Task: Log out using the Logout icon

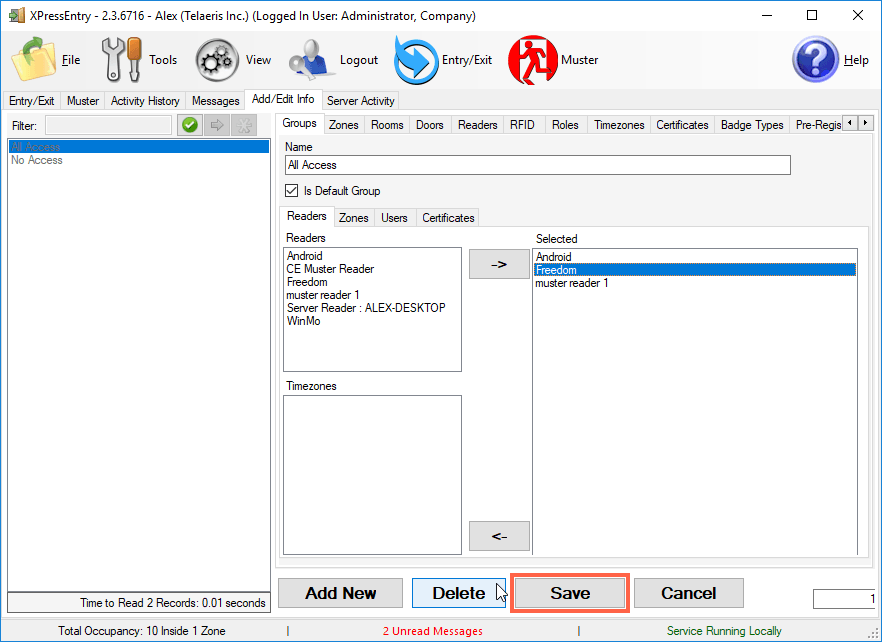Action: 315,58
